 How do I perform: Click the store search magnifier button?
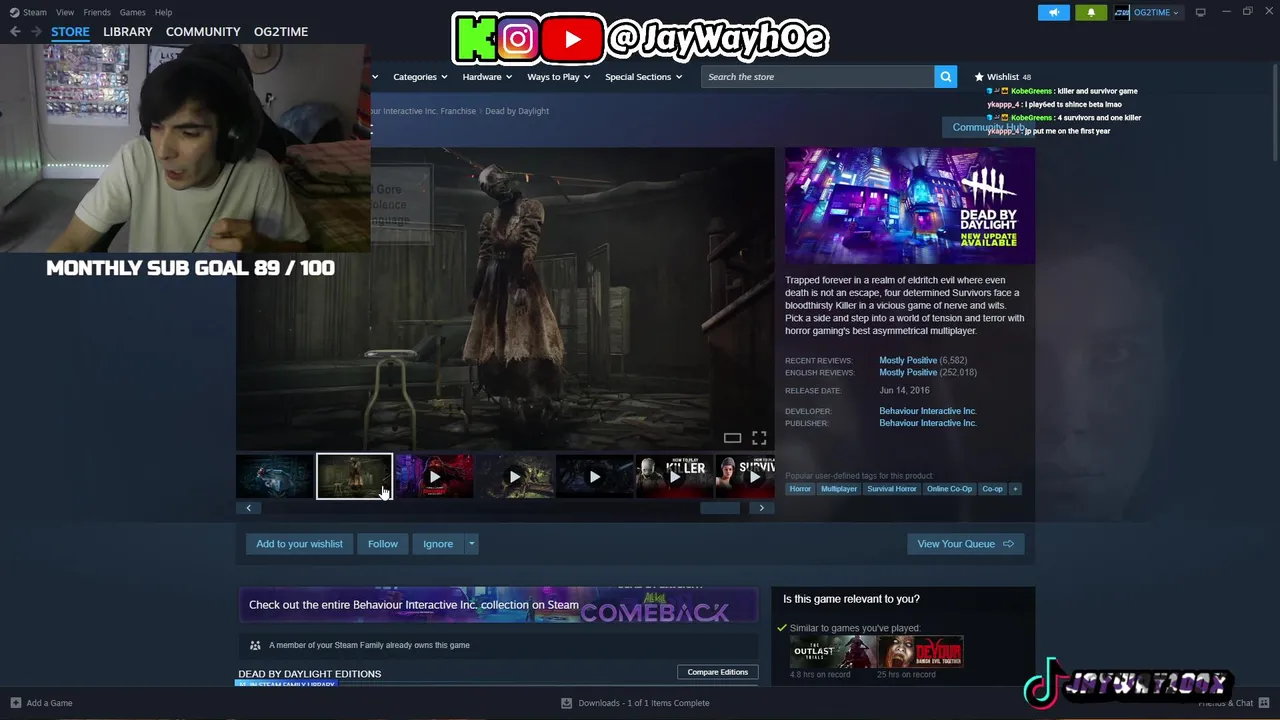click(x=945, y=77)
